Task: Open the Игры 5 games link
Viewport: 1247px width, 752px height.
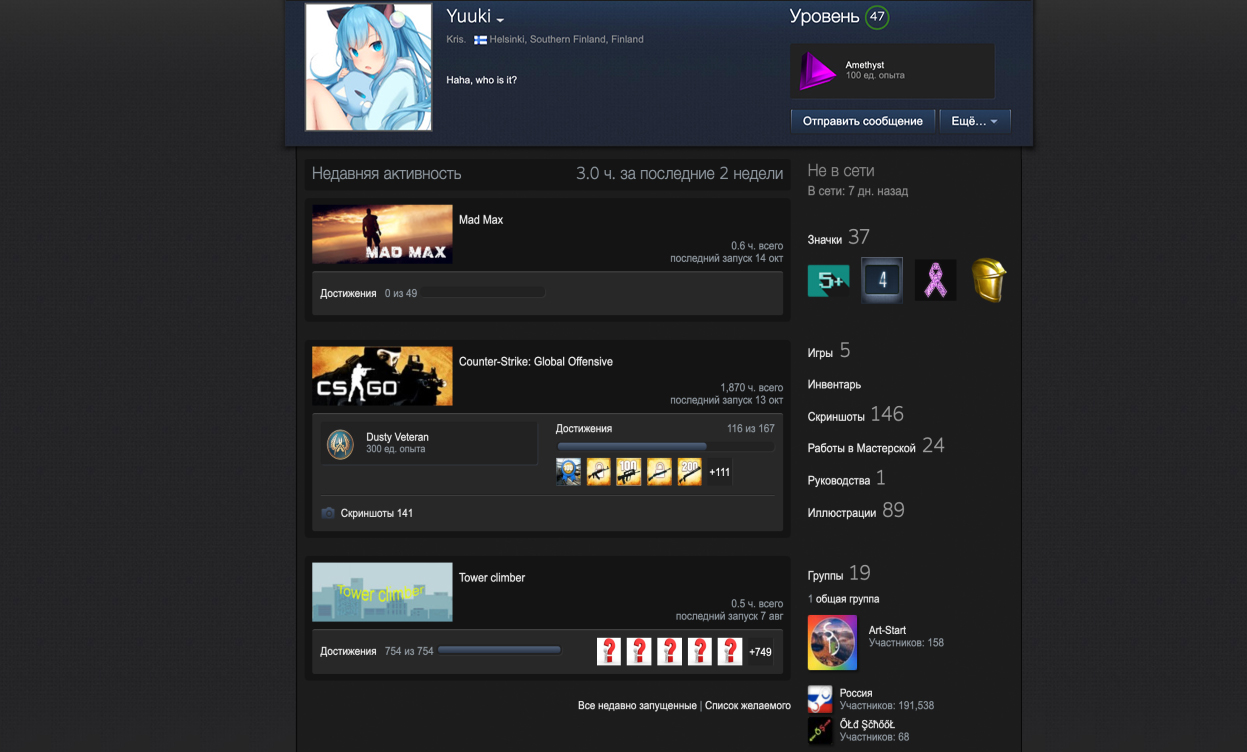Action: click(x=829, y=351)
